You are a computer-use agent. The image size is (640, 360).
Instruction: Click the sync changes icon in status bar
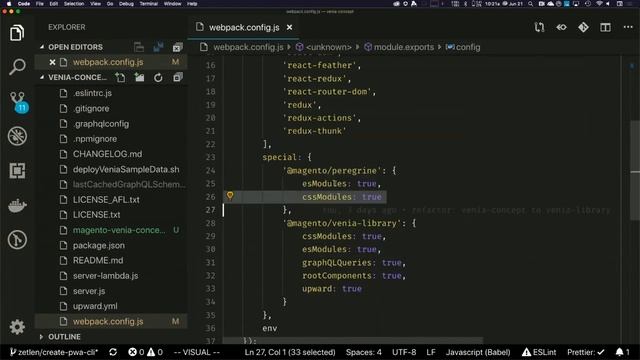point(113,352)
